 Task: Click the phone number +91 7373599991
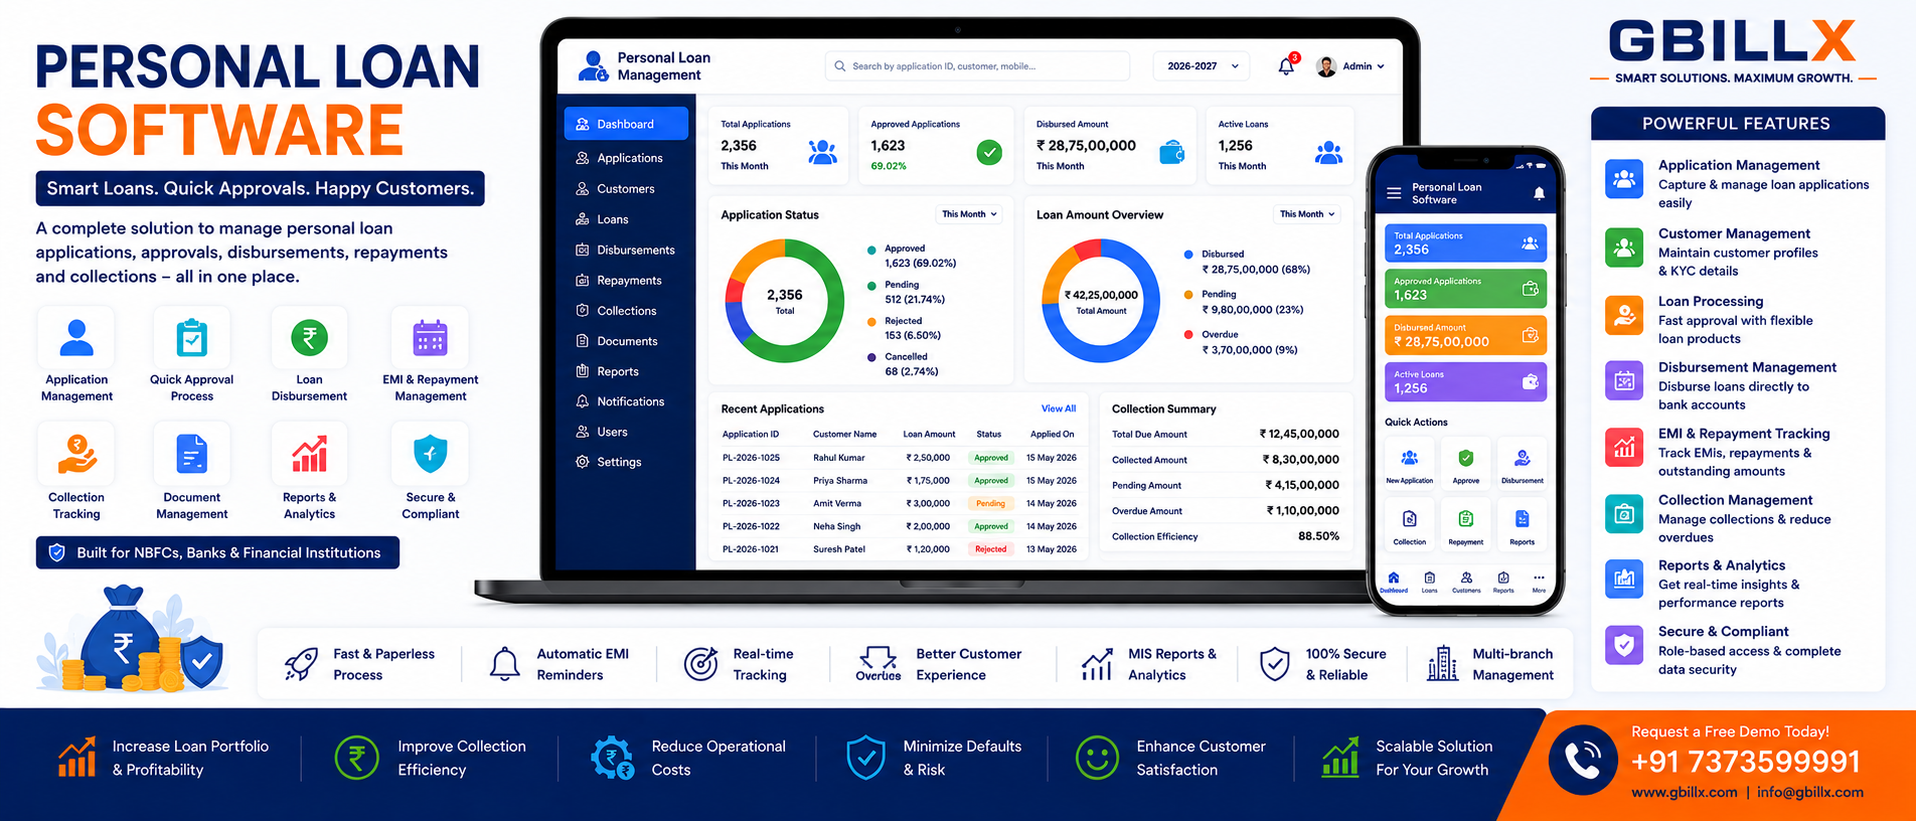tap(1745, 762)
